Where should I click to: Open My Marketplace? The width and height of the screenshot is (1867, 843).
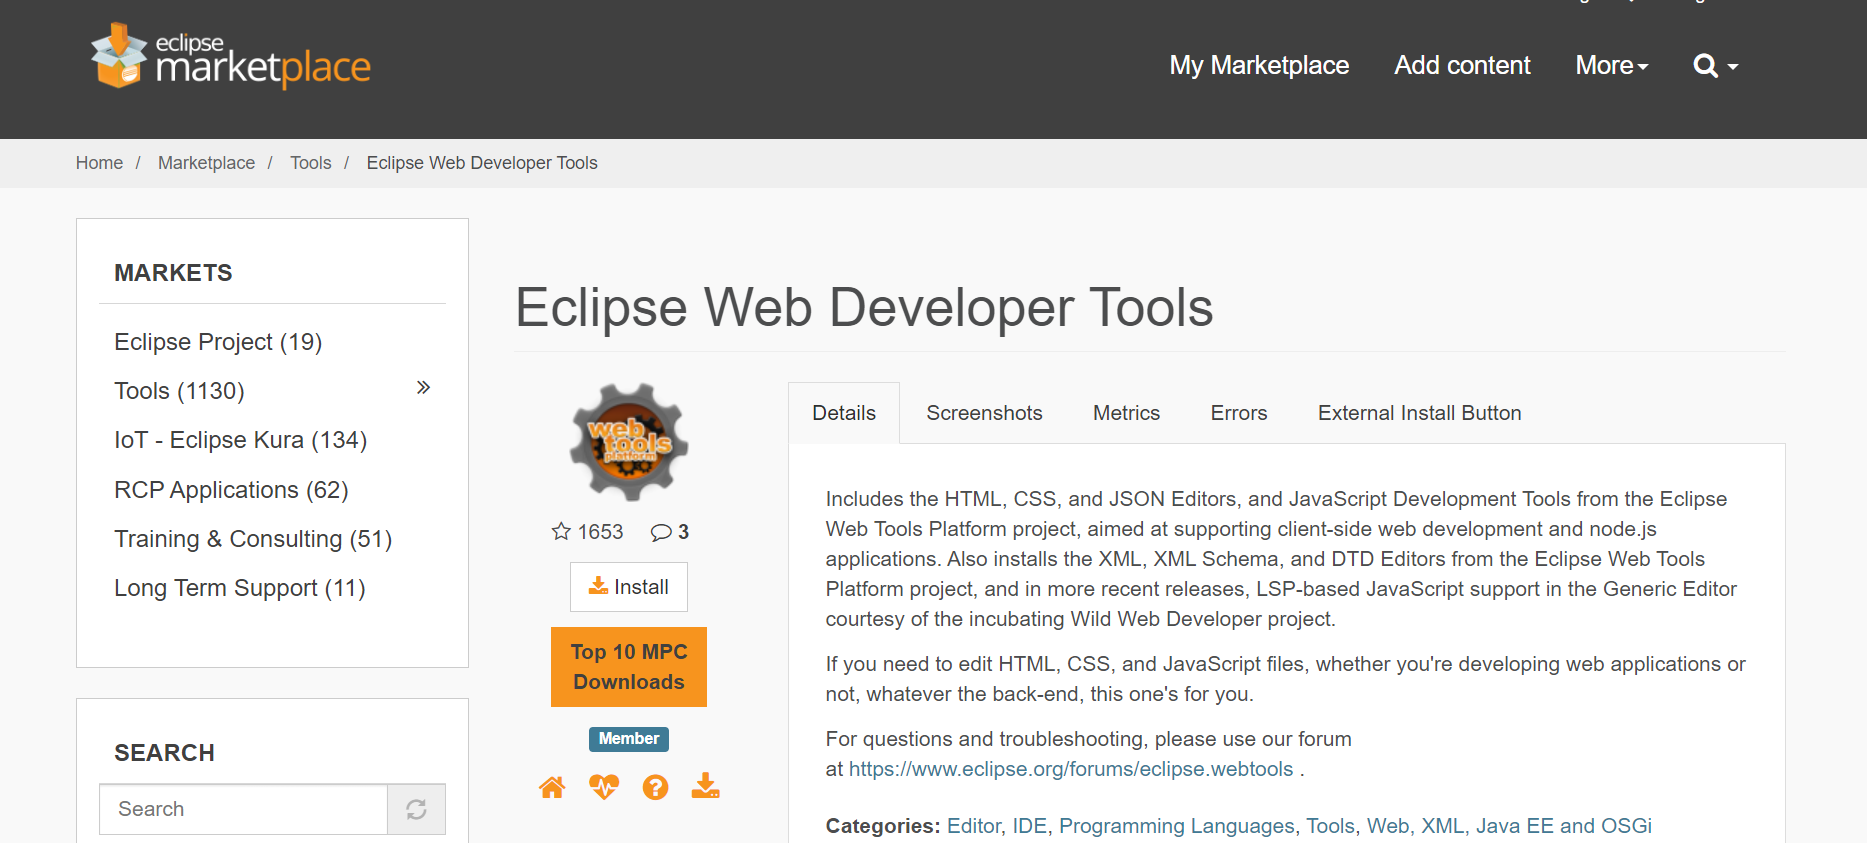click(x=1259, y=66)
